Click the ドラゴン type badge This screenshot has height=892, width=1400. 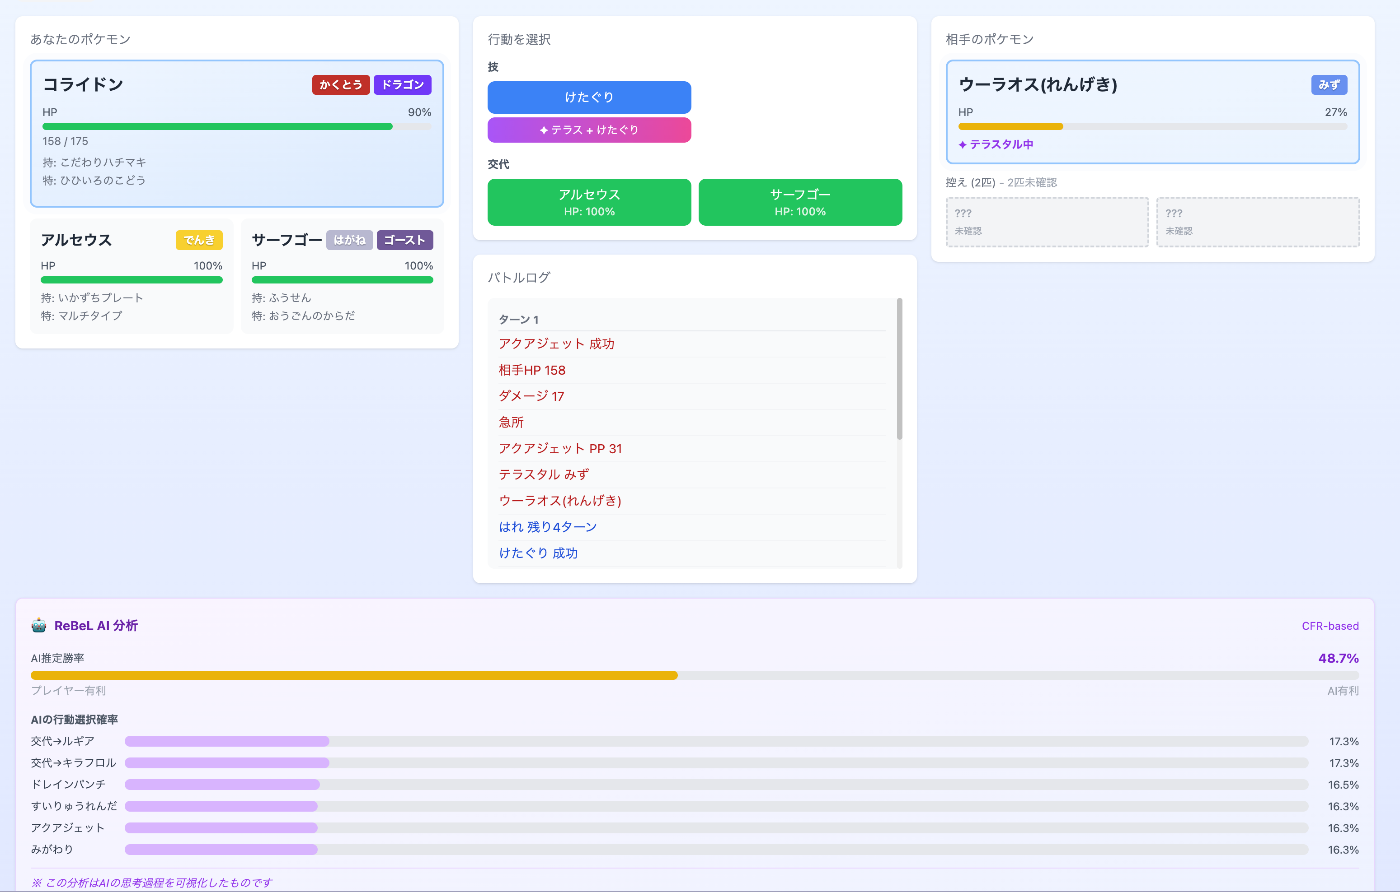(x=403, y=85)
